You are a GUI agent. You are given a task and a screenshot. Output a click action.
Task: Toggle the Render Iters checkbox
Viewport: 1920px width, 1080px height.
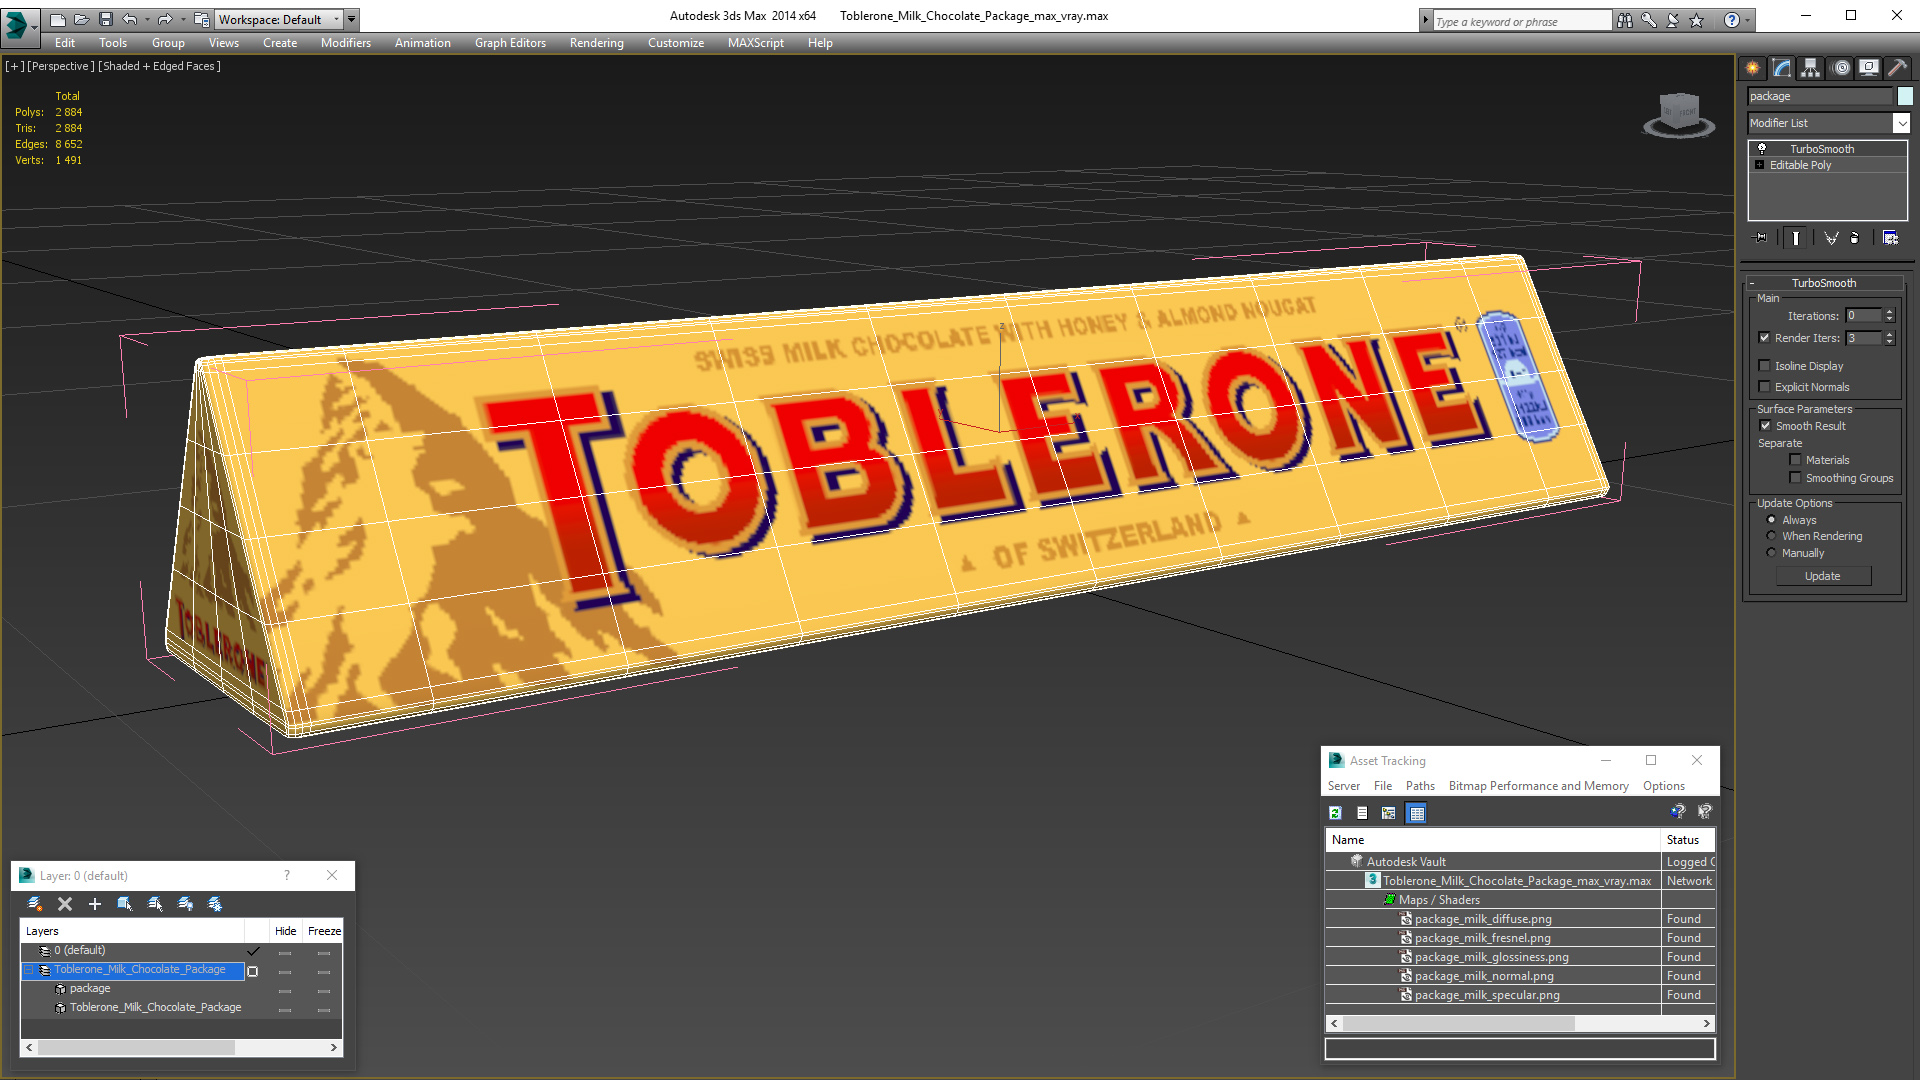[1765, 338]
